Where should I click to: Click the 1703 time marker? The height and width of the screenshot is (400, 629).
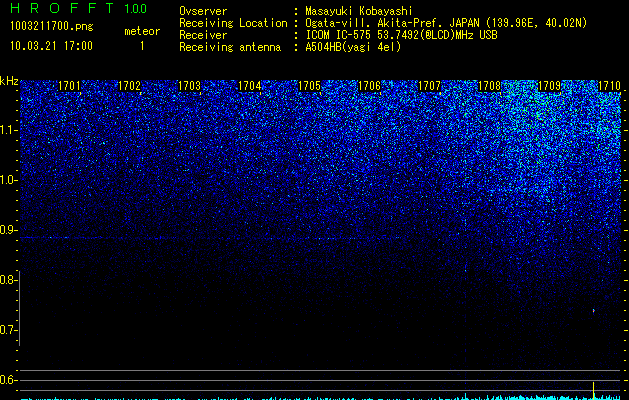pos(189,86)
